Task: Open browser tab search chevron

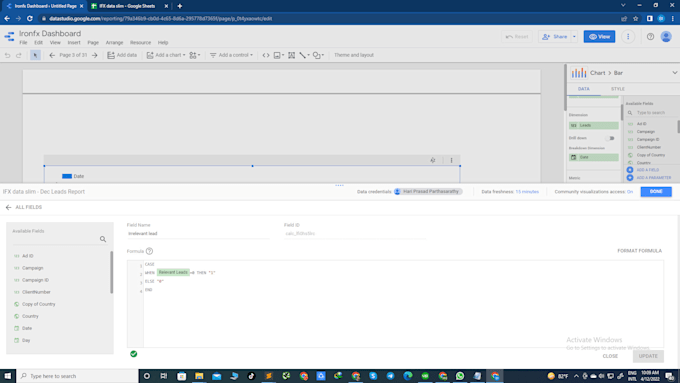Action: 623,6
